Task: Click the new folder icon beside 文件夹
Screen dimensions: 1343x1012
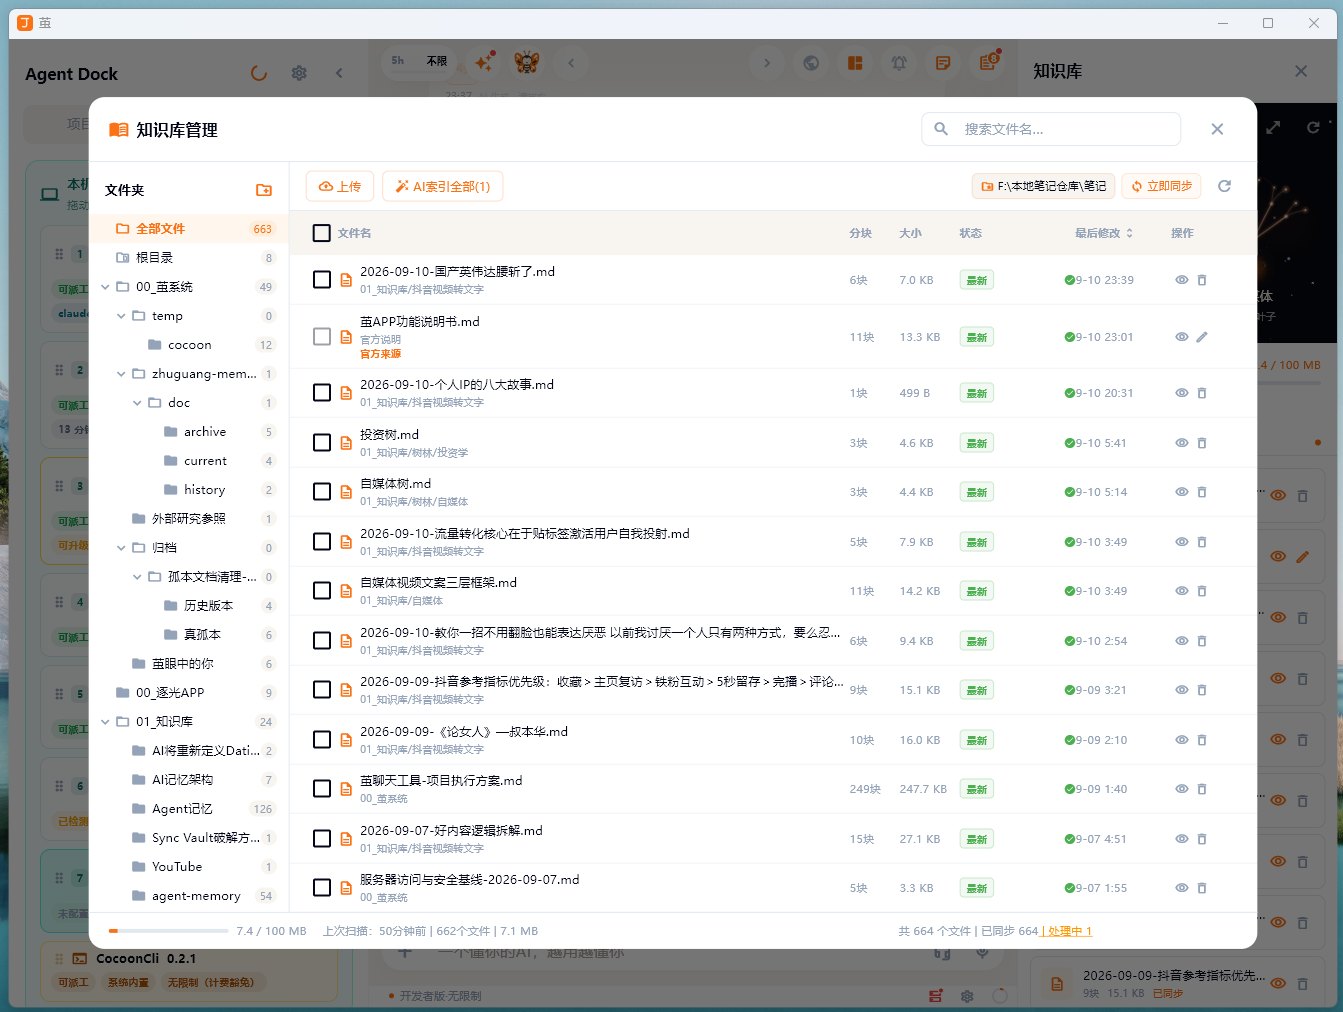Action: [x=263, y=190]
